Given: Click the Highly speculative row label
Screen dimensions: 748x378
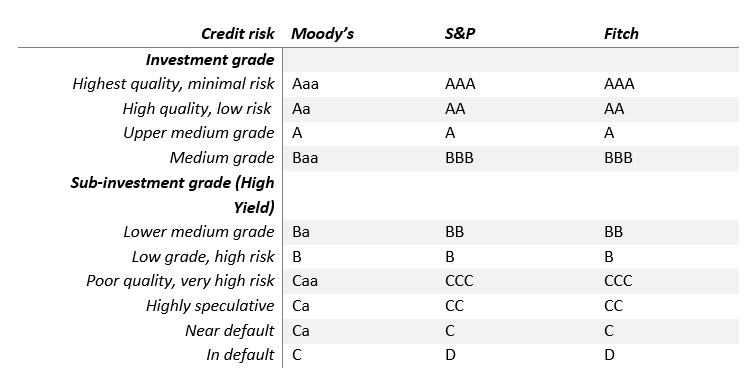Looking at the screenshot, I should [210, 305].
